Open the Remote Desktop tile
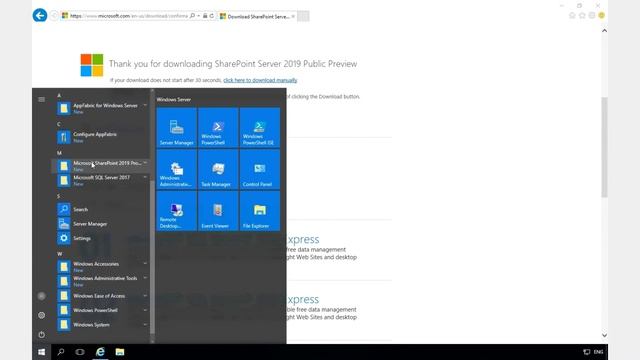The height and width of the screenshot is (360, 640). click(x=176, y=211)
